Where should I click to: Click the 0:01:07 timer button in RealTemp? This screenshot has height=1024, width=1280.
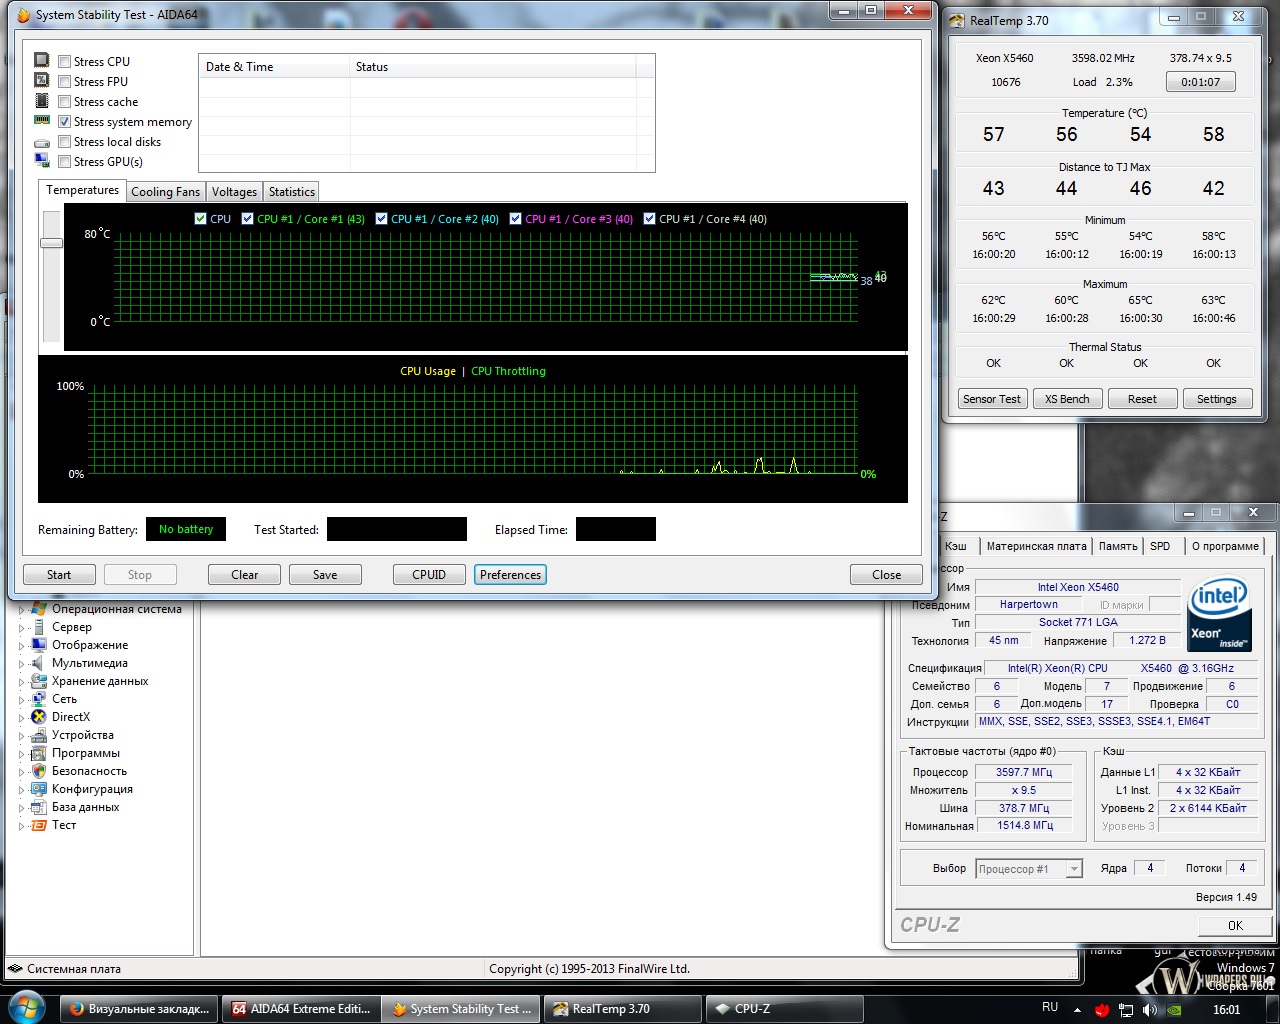point(1200,82)
